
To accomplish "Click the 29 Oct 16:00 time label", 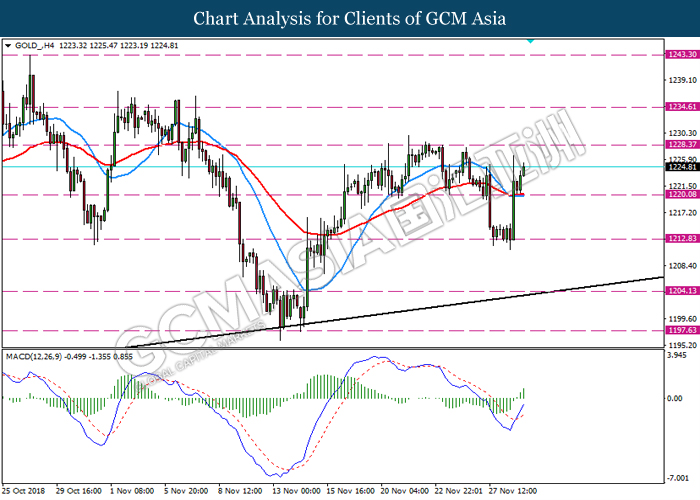I will pyautogui.click(x=79, y=491).
